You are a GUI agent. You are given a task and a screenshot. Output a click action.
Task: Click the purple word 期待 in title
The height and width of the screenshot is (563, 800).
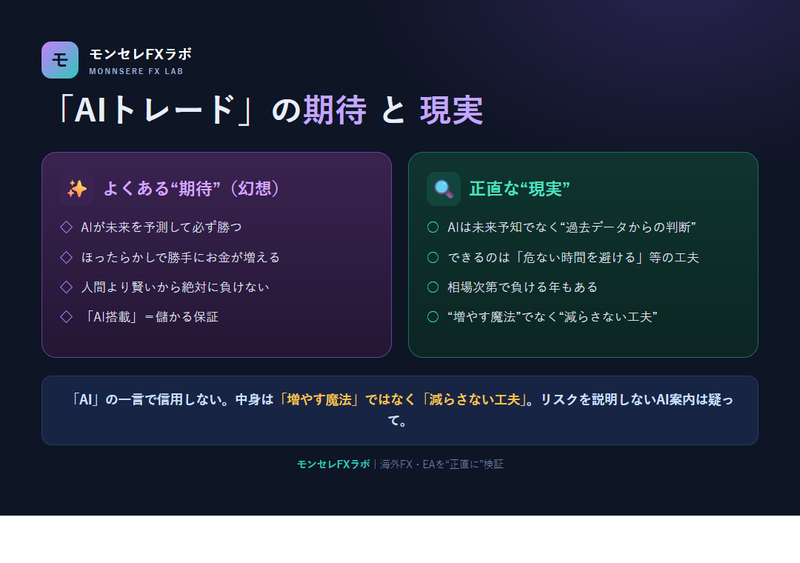tap(335, 110)
